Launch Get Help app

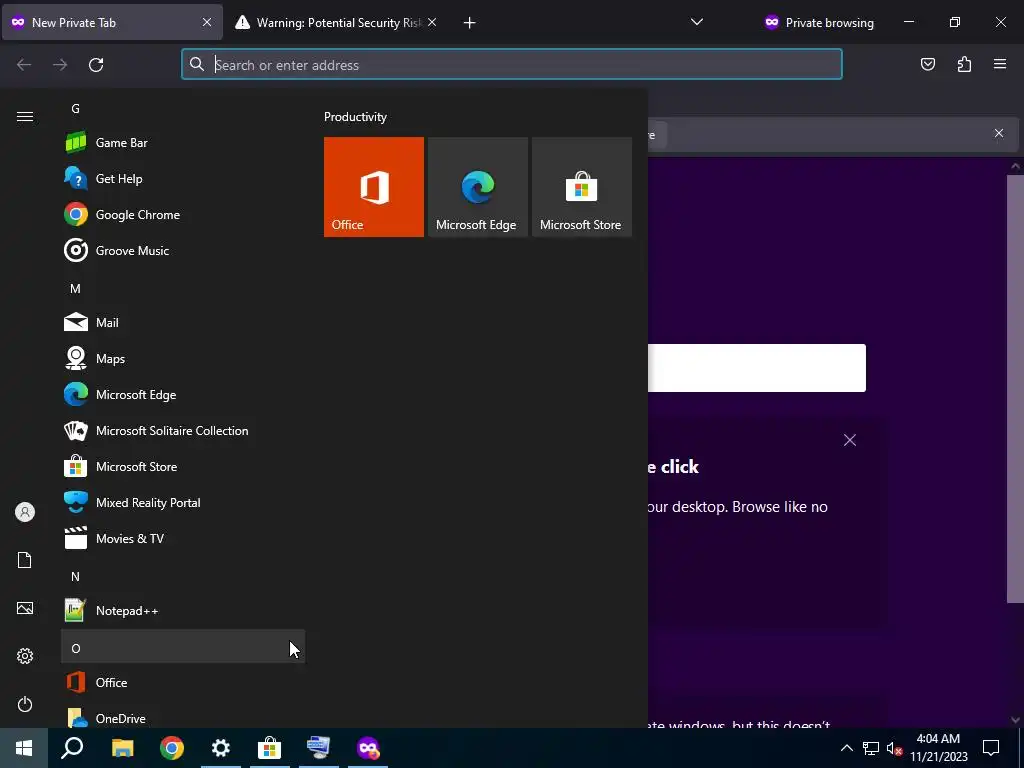click(183, 178)
